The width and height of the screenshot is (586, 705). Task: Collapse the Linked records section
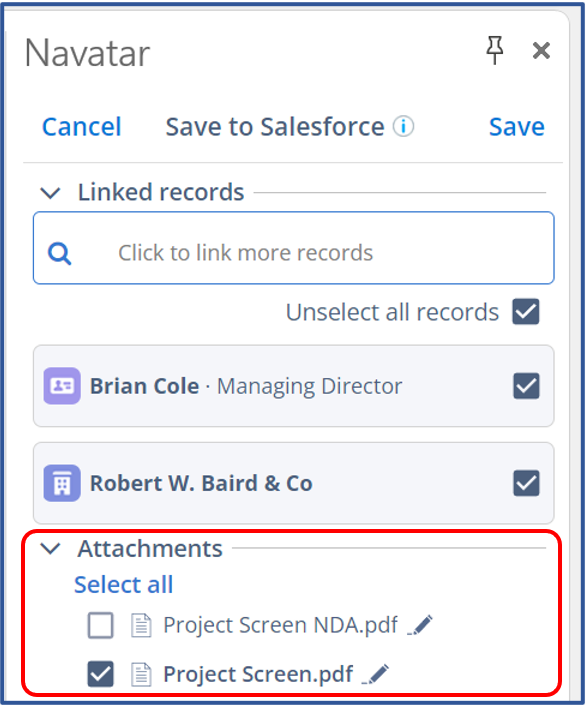click(50, 193)
